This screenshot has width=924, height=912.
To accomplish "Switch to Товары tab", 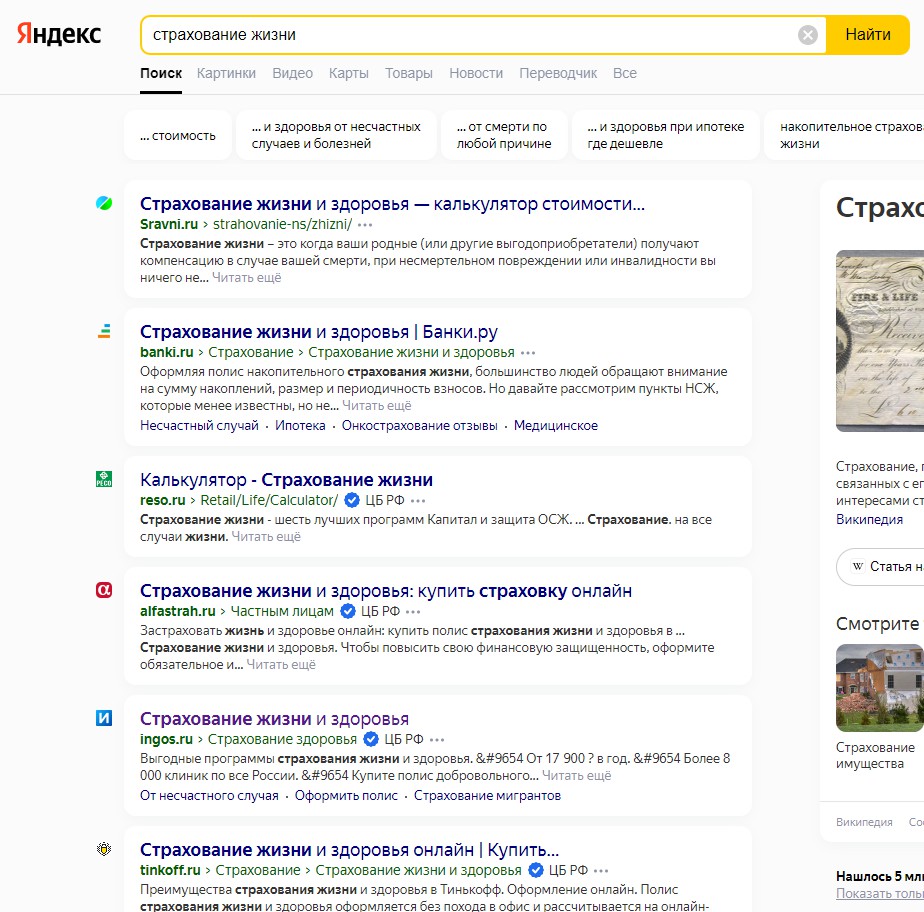I will [409, 73].
